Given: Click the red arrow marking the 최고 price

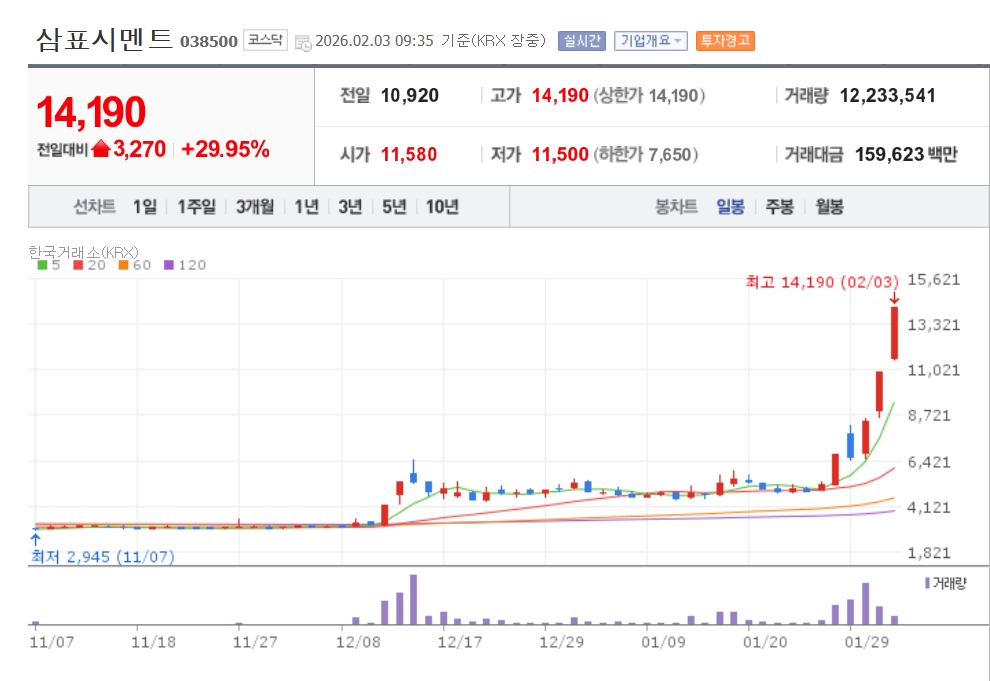Looking at the screenshot, I should click(894, 298).
